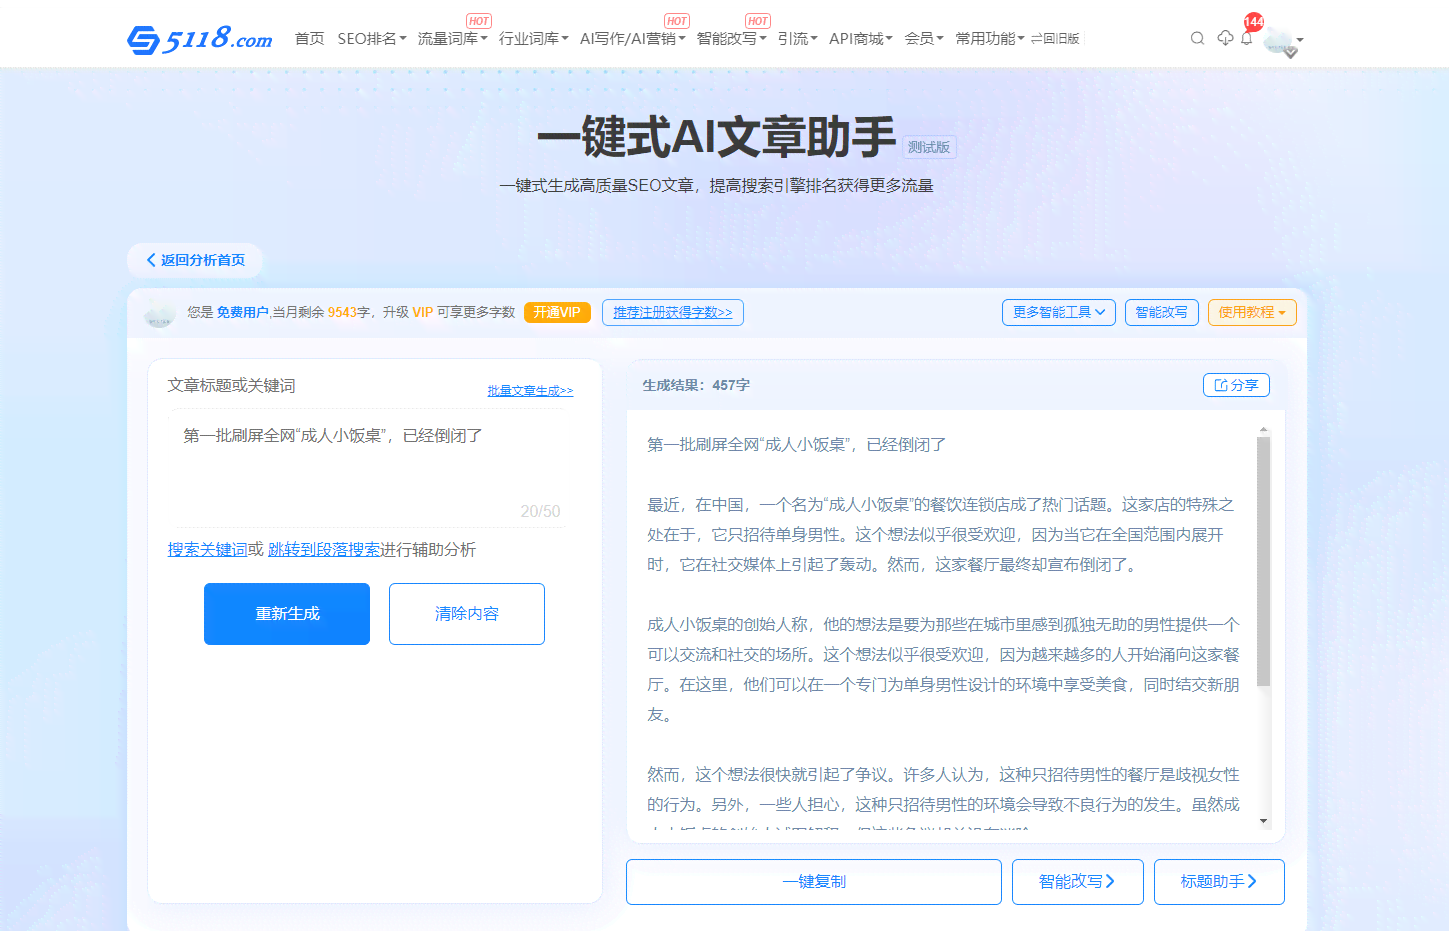
Task: Click the 一键复制 button
Action: (x=814, y=882)
